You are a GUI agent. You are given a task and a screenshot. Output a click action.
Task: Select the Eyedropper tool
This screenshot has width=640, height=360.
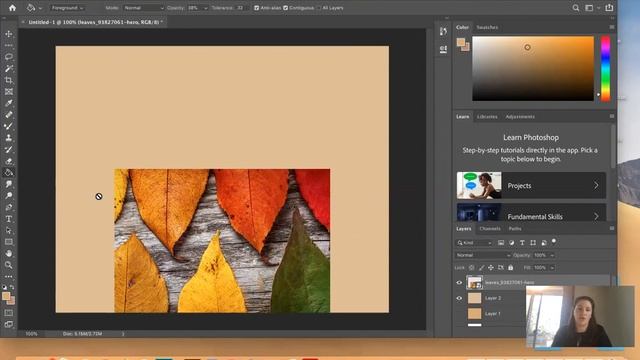(9, 103)
